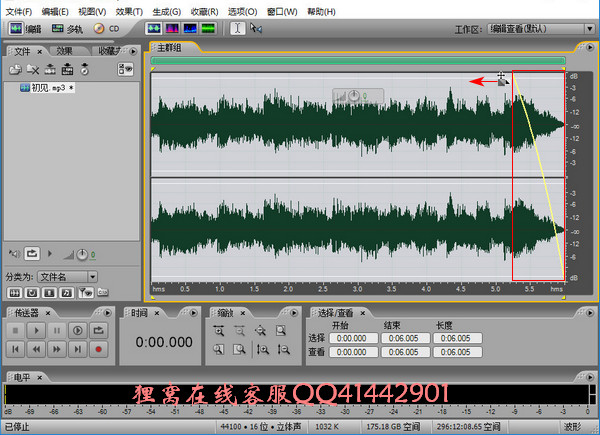Viewport: 600px width, 435px height.
Task: Open the 效果(T) menu
Action: pos(129,11)
